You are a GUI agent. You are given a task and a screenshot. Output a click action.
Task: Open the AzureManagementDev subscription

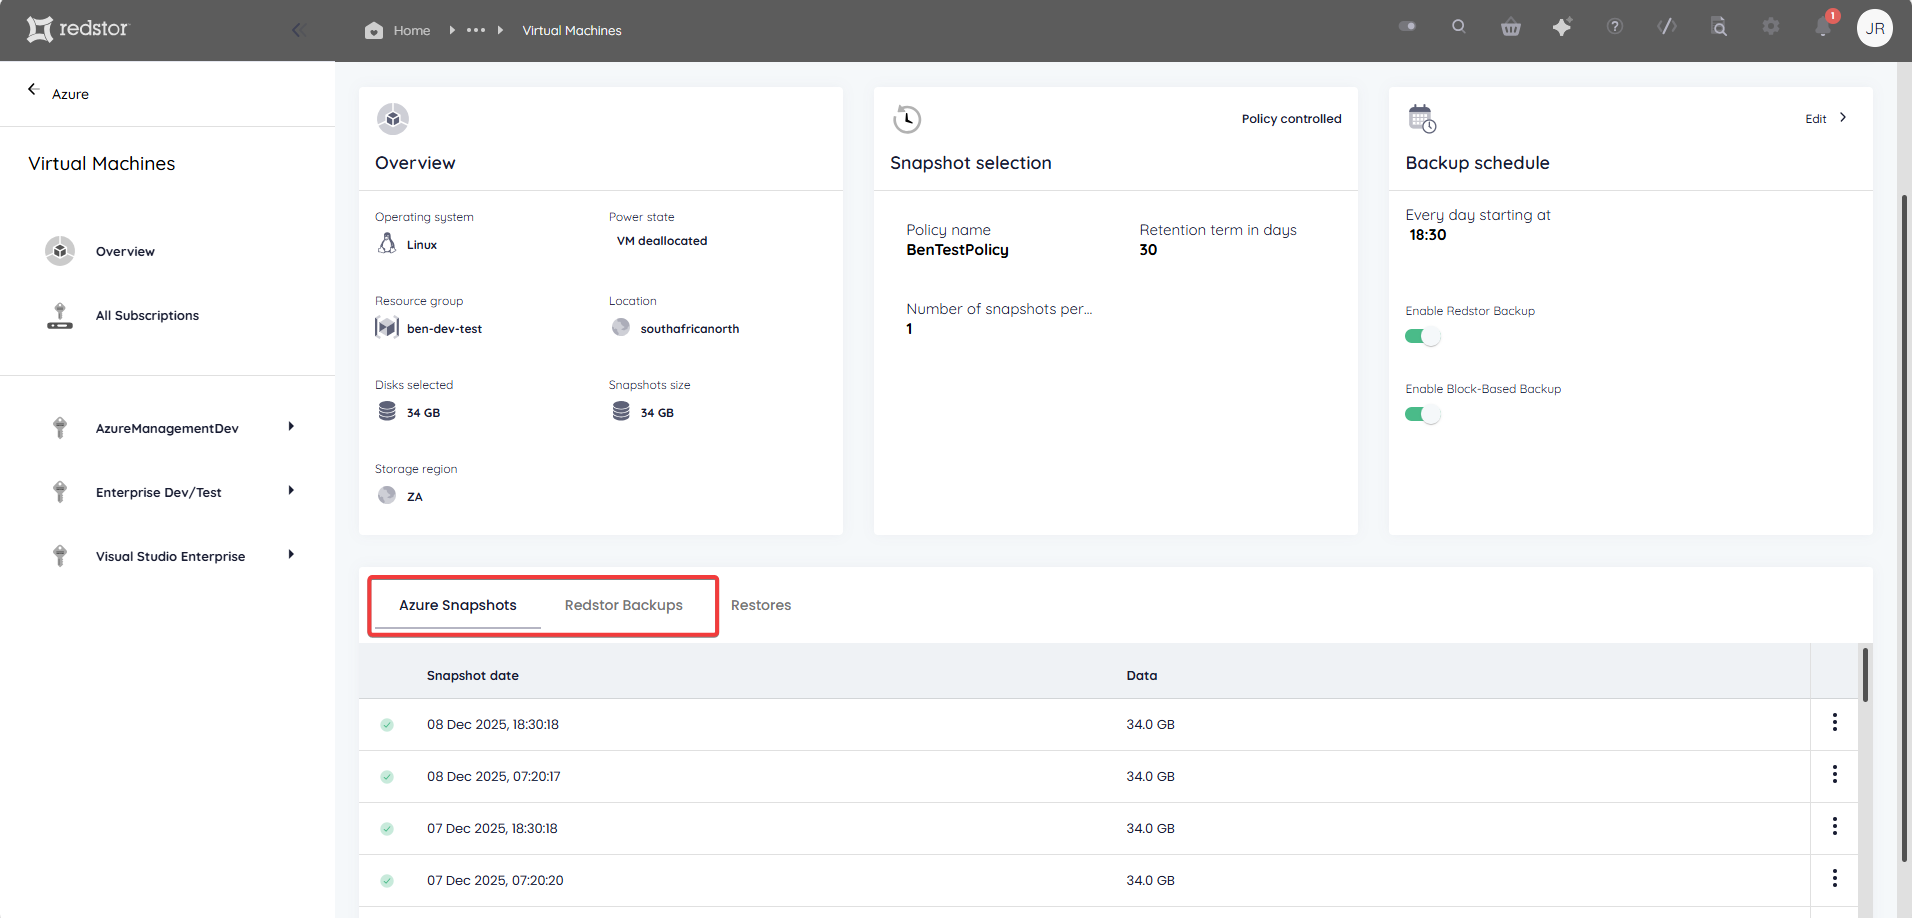pyautogui.click(x=167, y=428)
